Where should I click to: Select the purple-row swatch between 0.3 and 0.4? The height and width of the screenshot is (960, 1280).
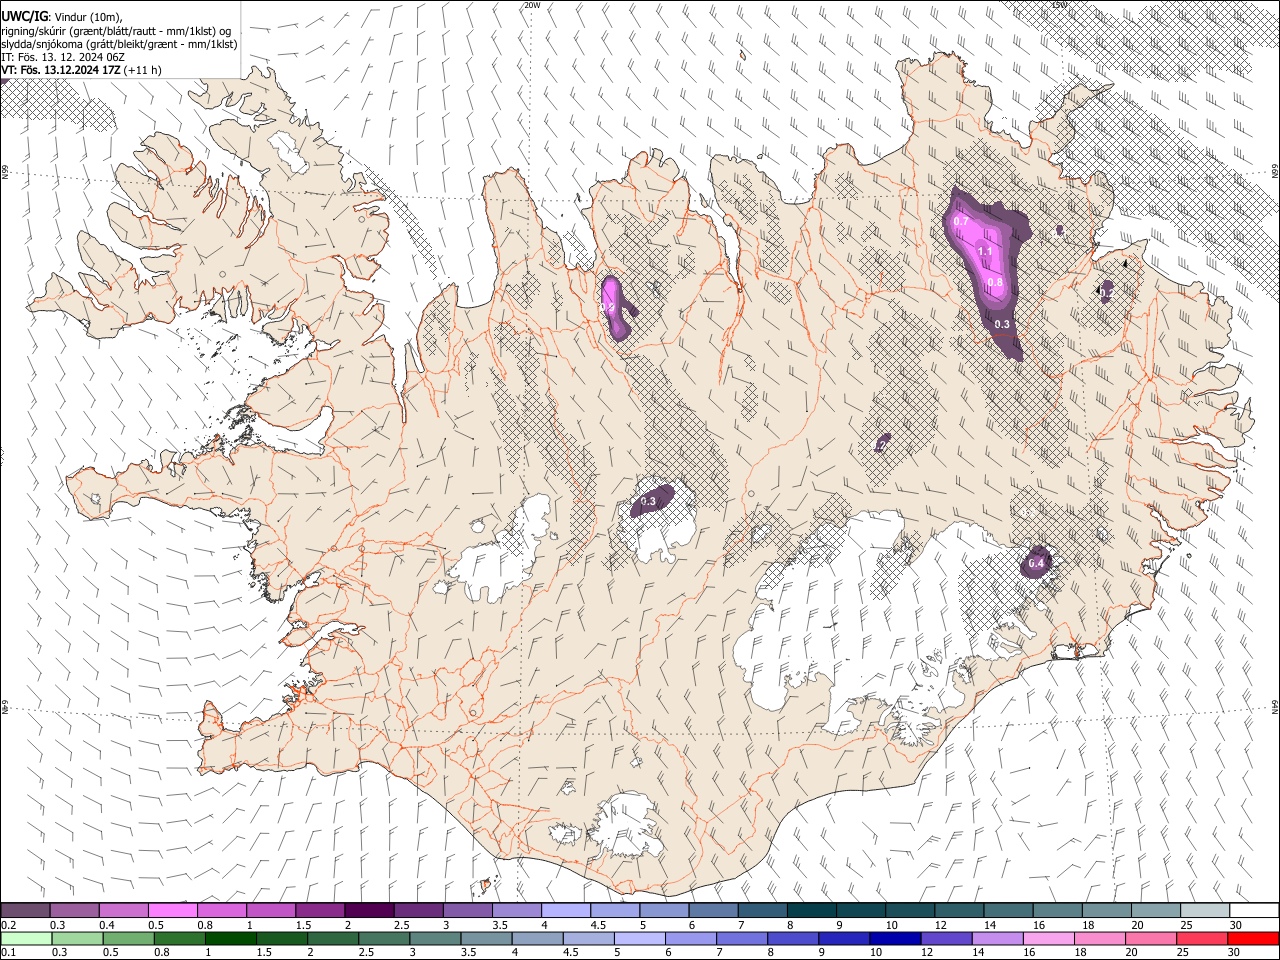[75, 910]
